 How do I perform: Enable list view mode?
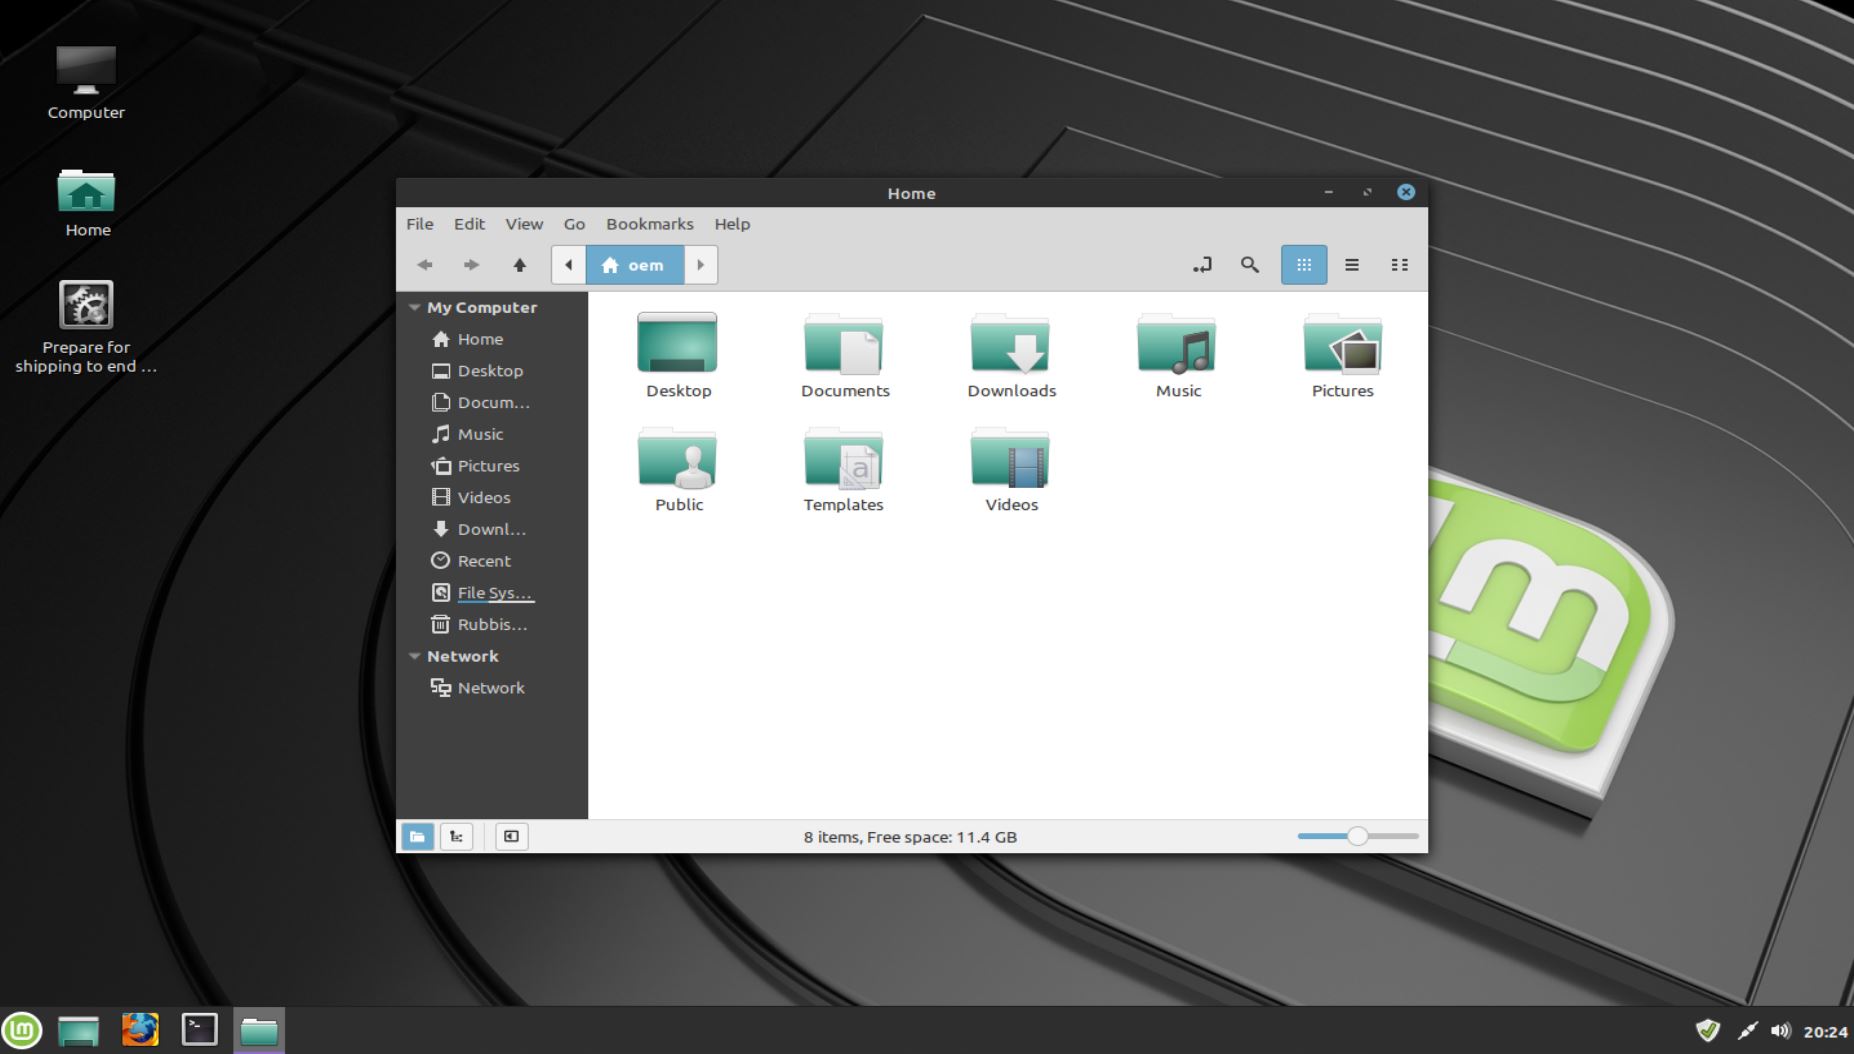(x=1352, y=264)
